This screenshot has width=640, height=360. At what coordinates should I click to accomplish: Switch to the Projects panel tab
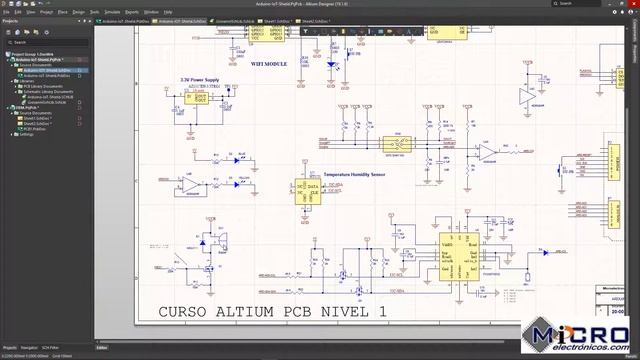(10, 348)
